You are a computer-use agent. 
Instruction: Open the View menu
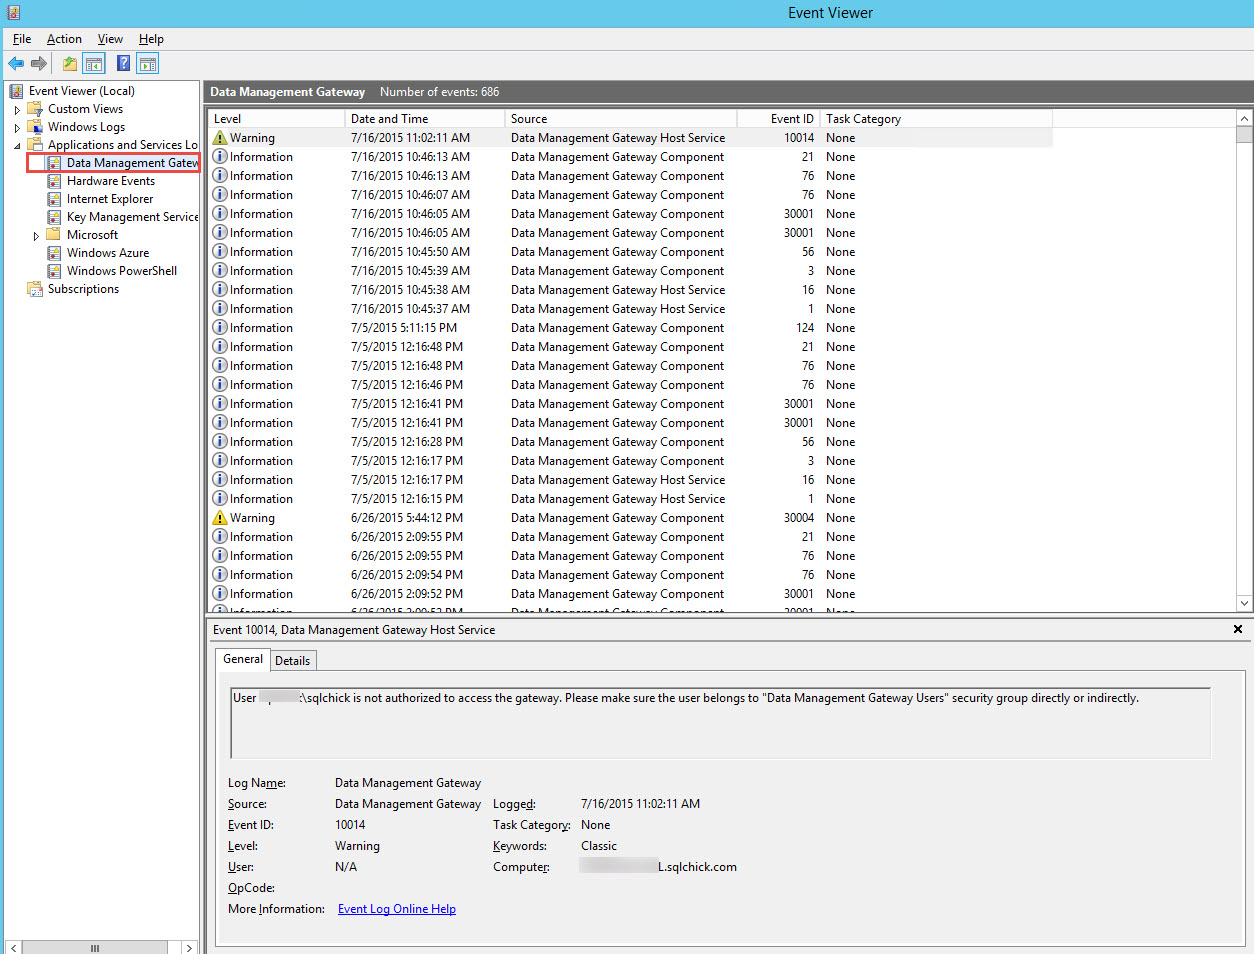(x=110, y=39)
